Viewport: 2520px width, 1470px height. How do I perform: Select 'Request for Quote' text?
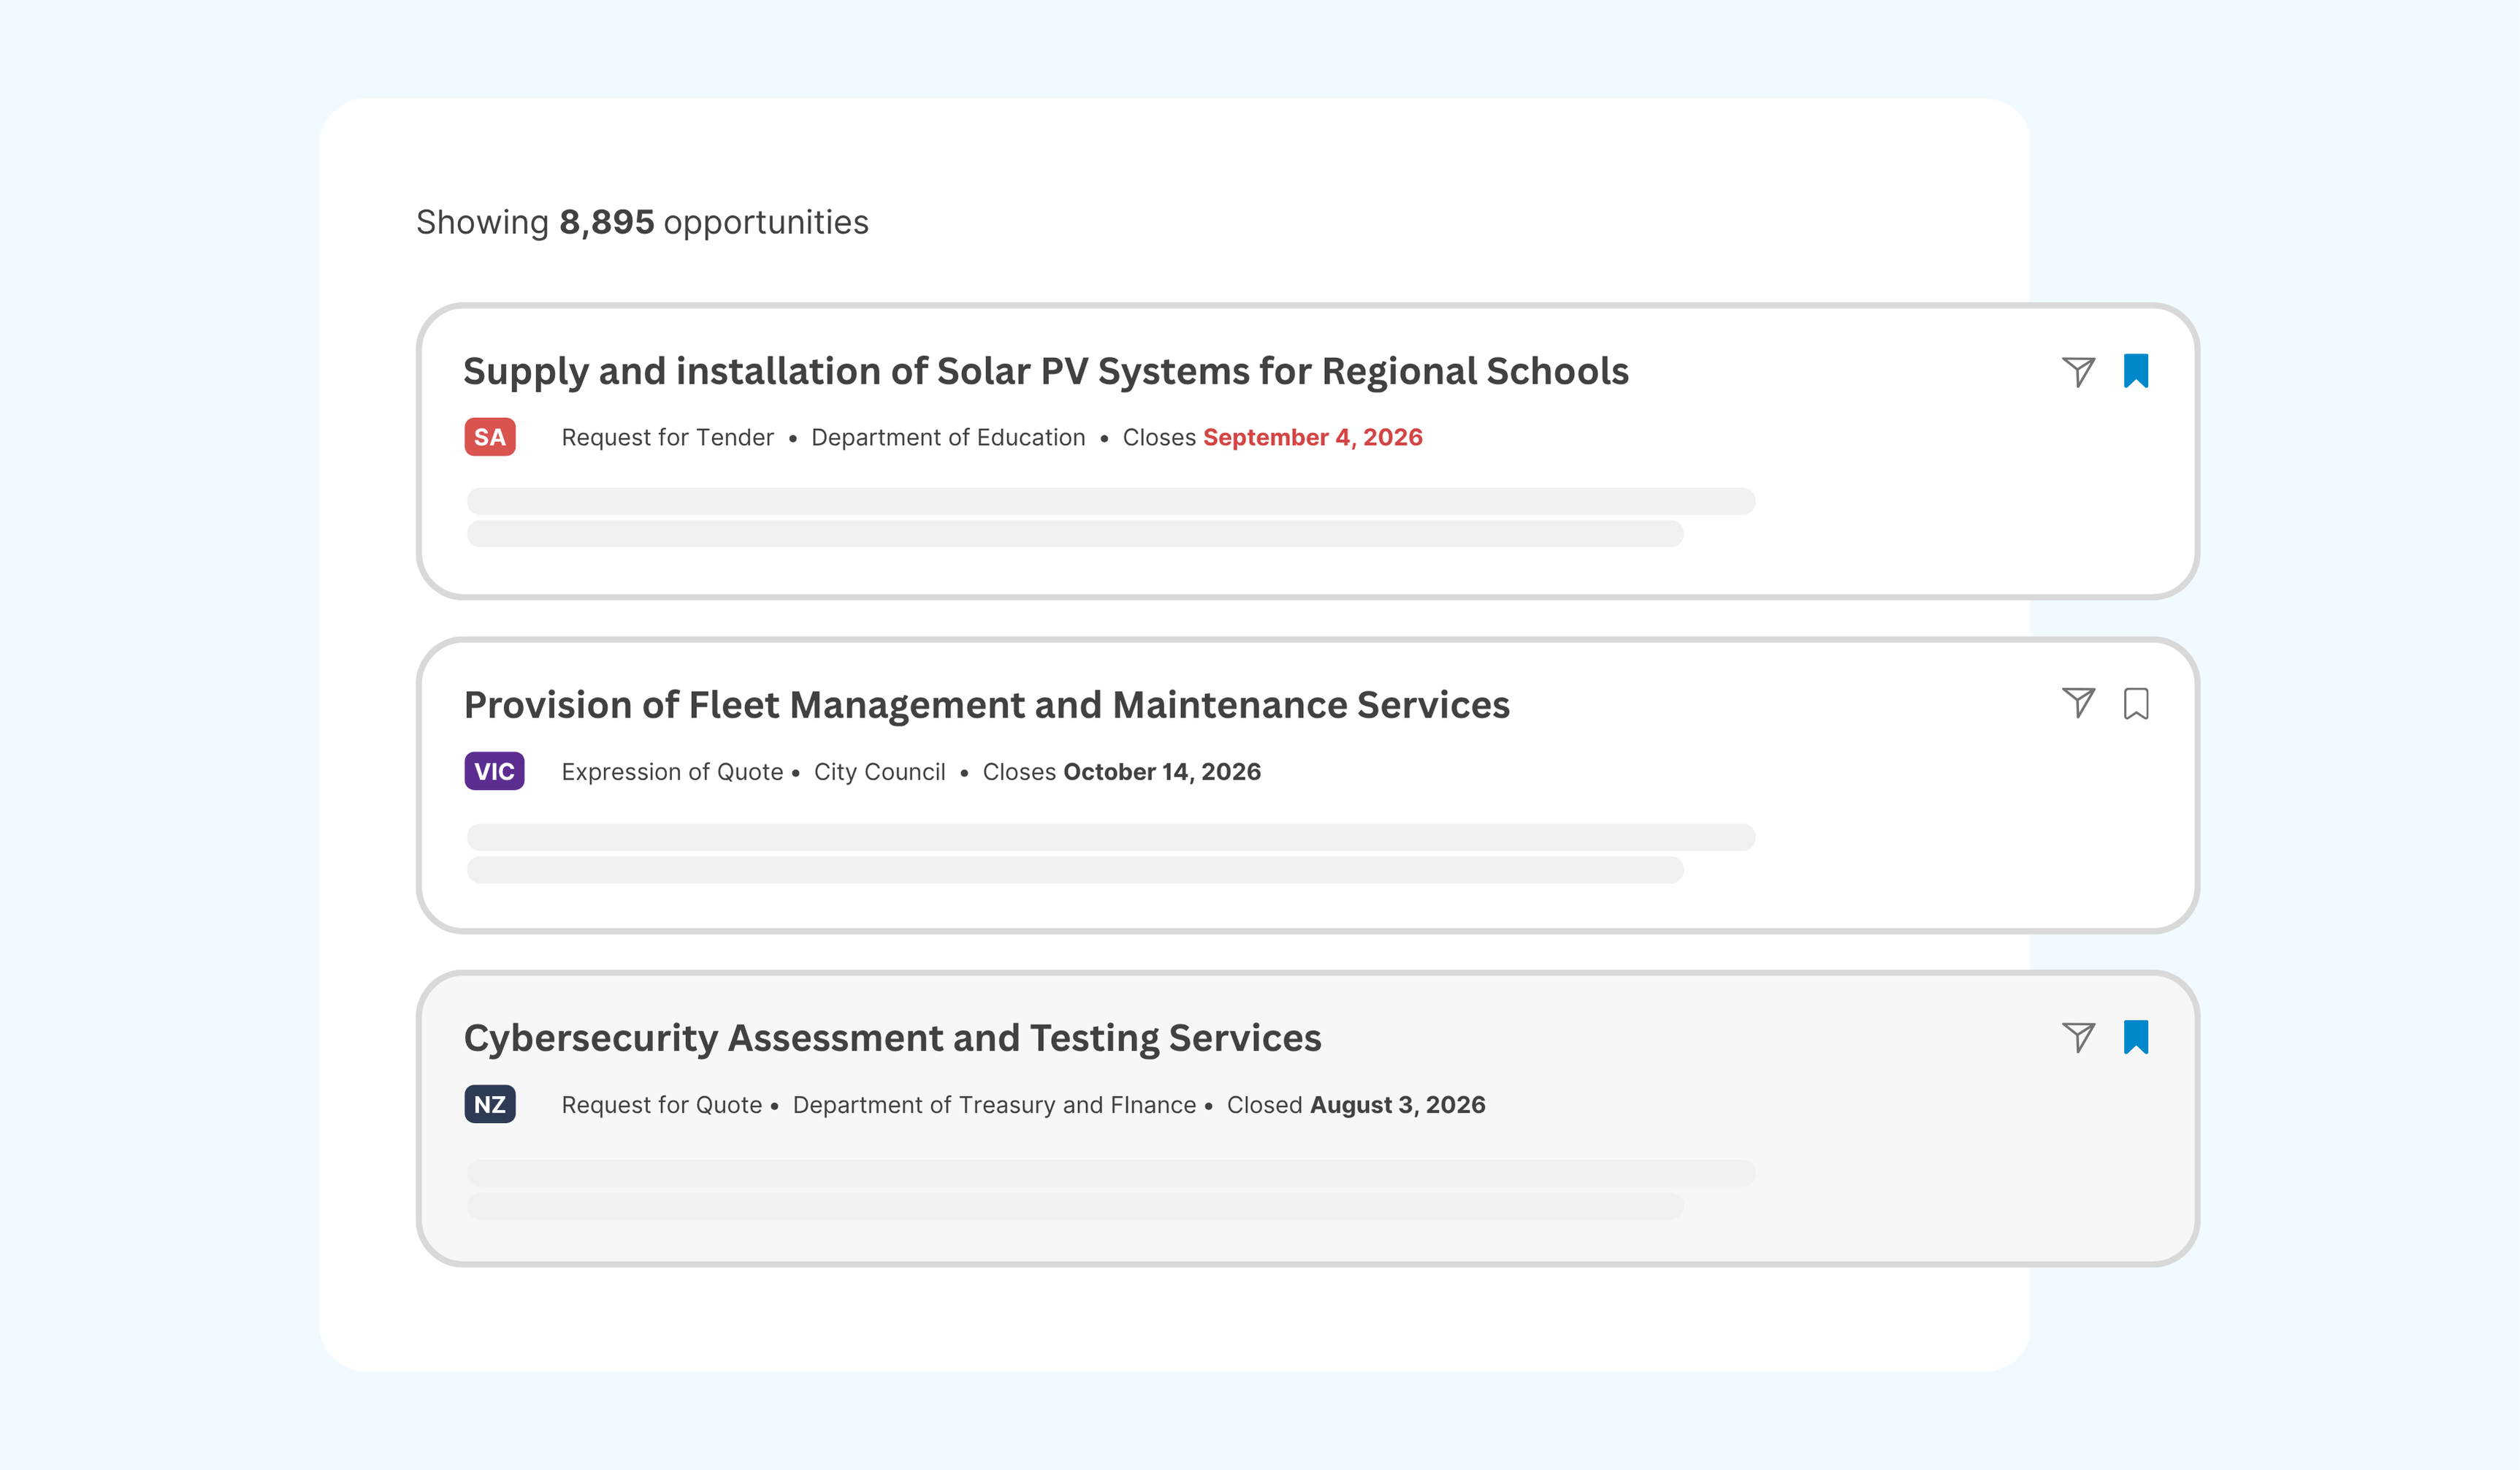[x=662, y=1105]
